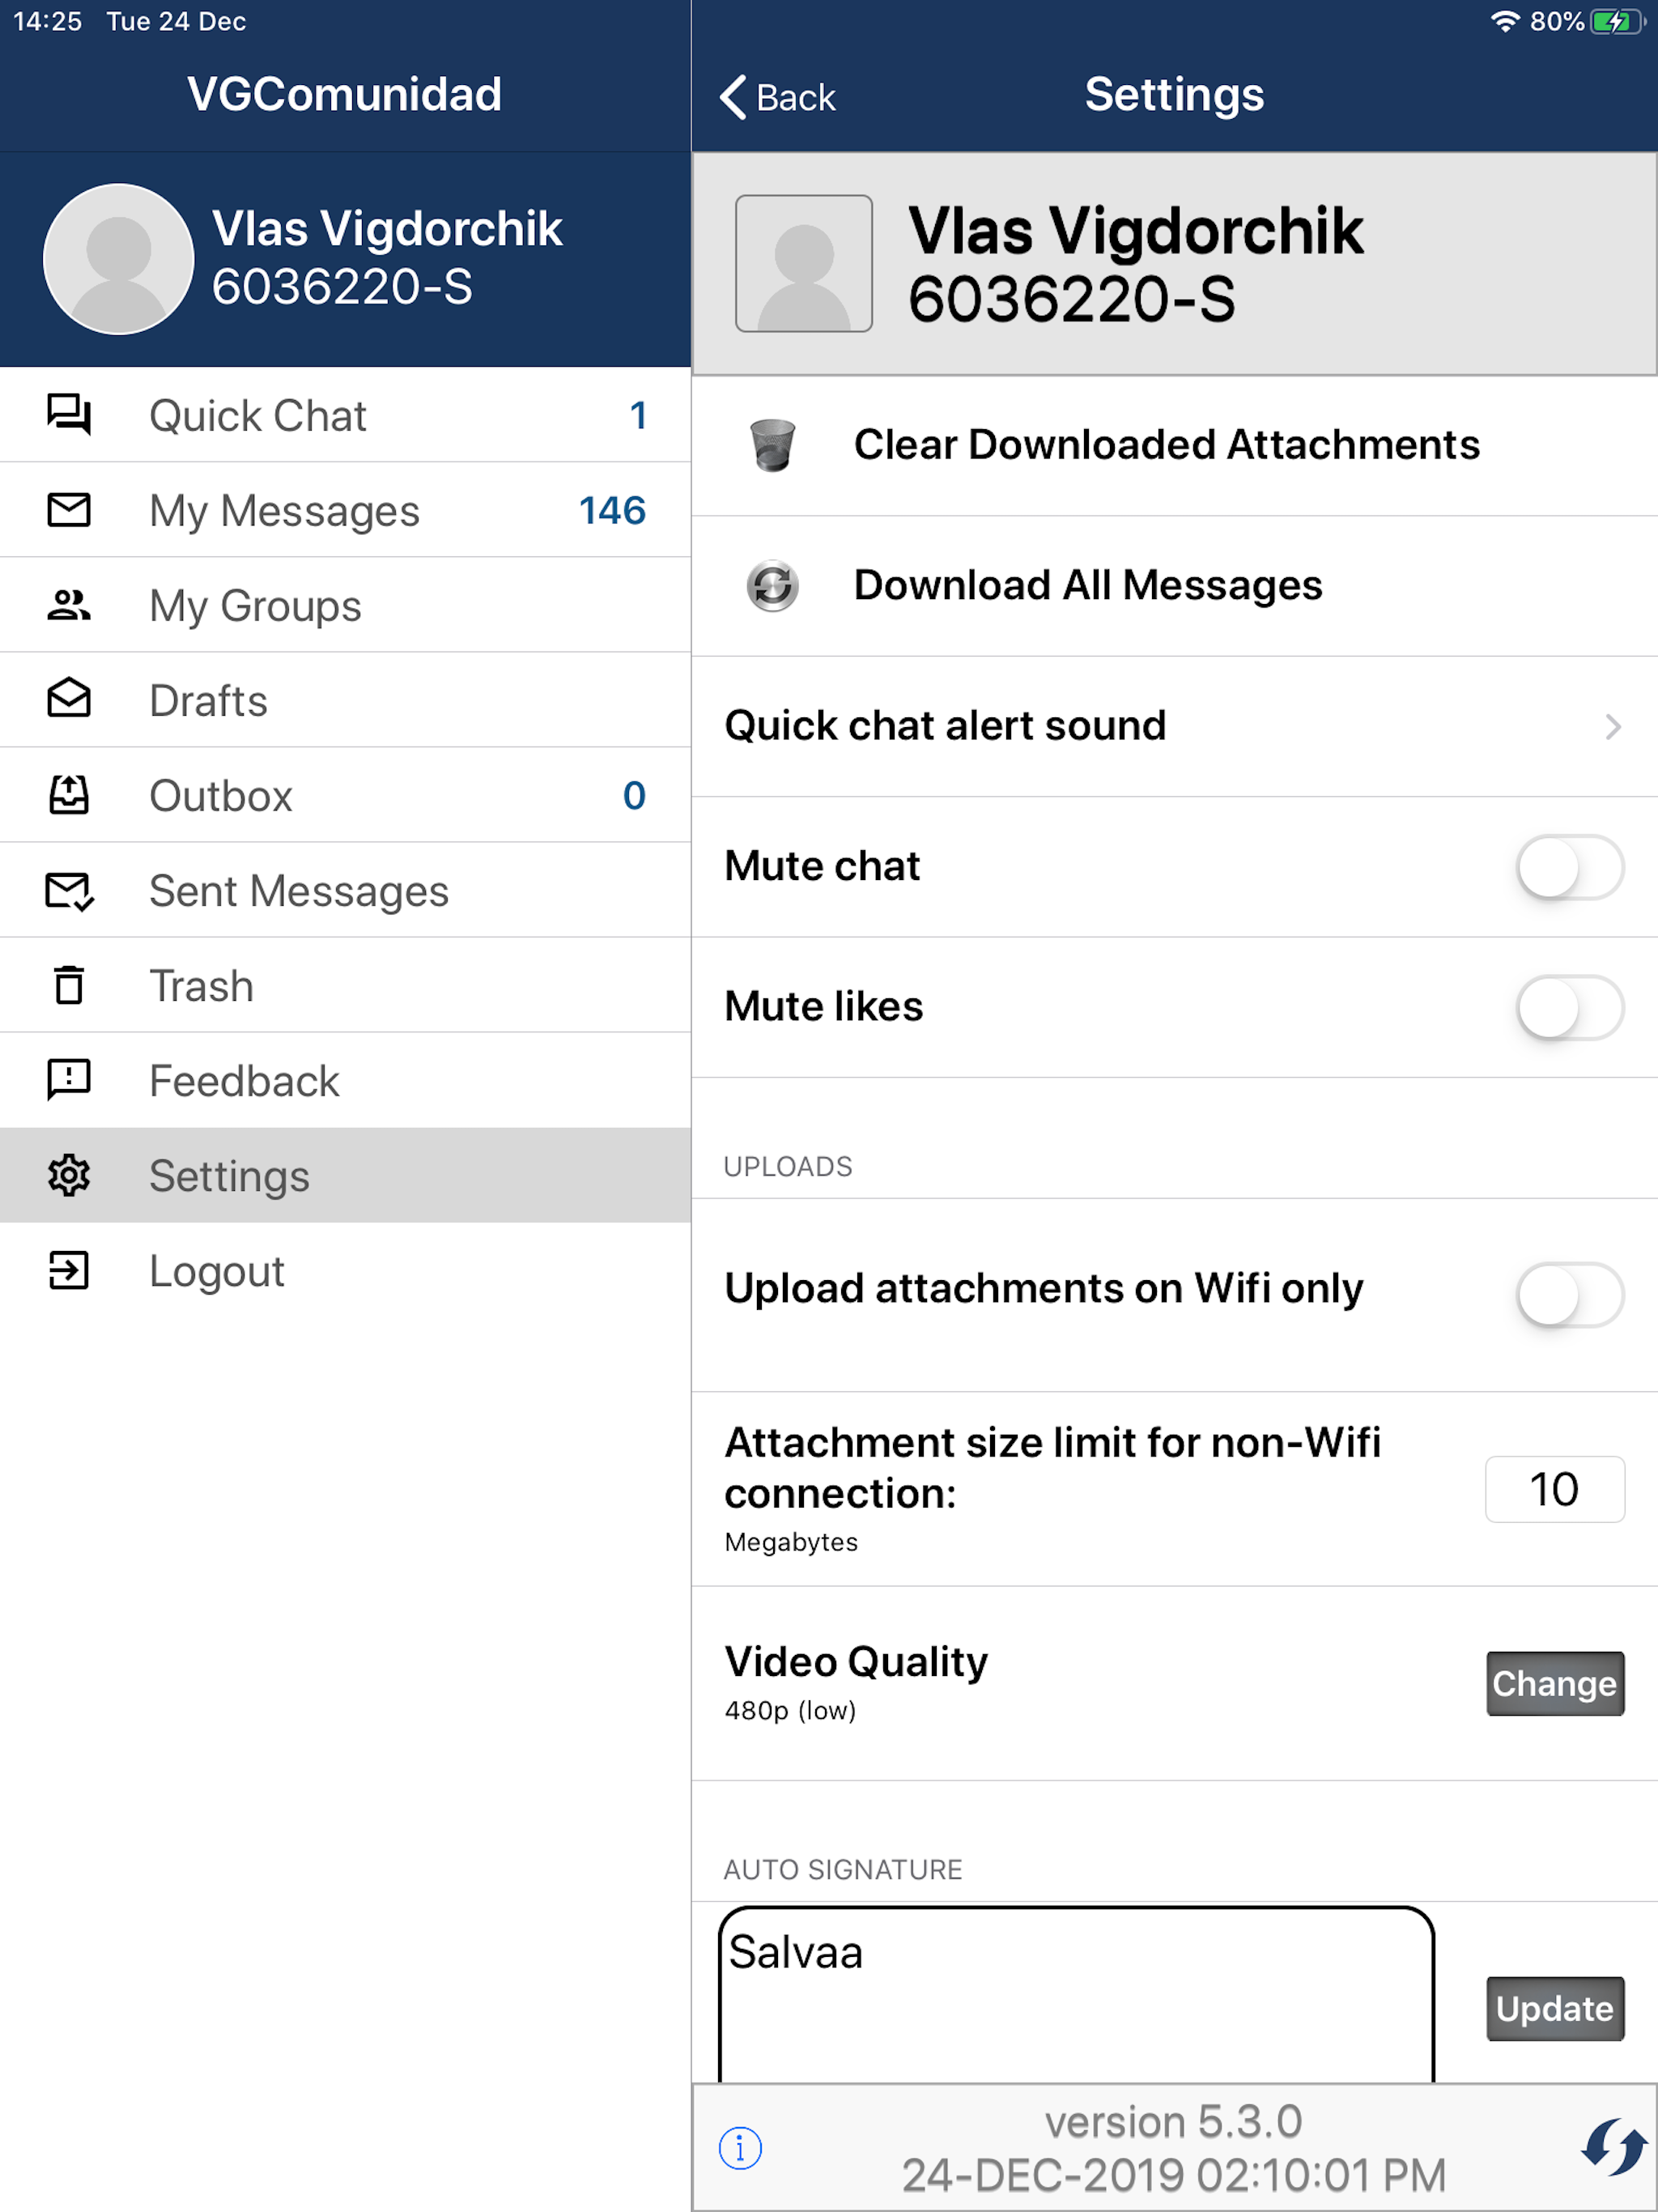The width and height of the screenshot is (1658, 2212).
Task: Tap the My Messages envelope icon
Action: coord(69,510)
